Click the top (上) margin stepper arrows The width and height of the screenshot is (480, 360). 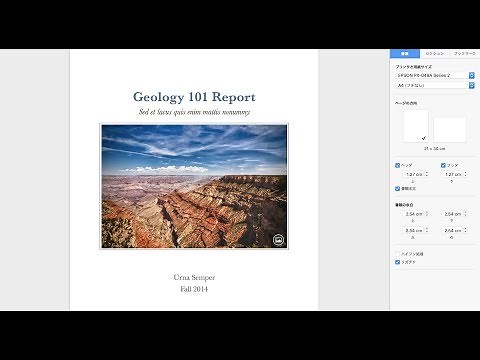427,214
